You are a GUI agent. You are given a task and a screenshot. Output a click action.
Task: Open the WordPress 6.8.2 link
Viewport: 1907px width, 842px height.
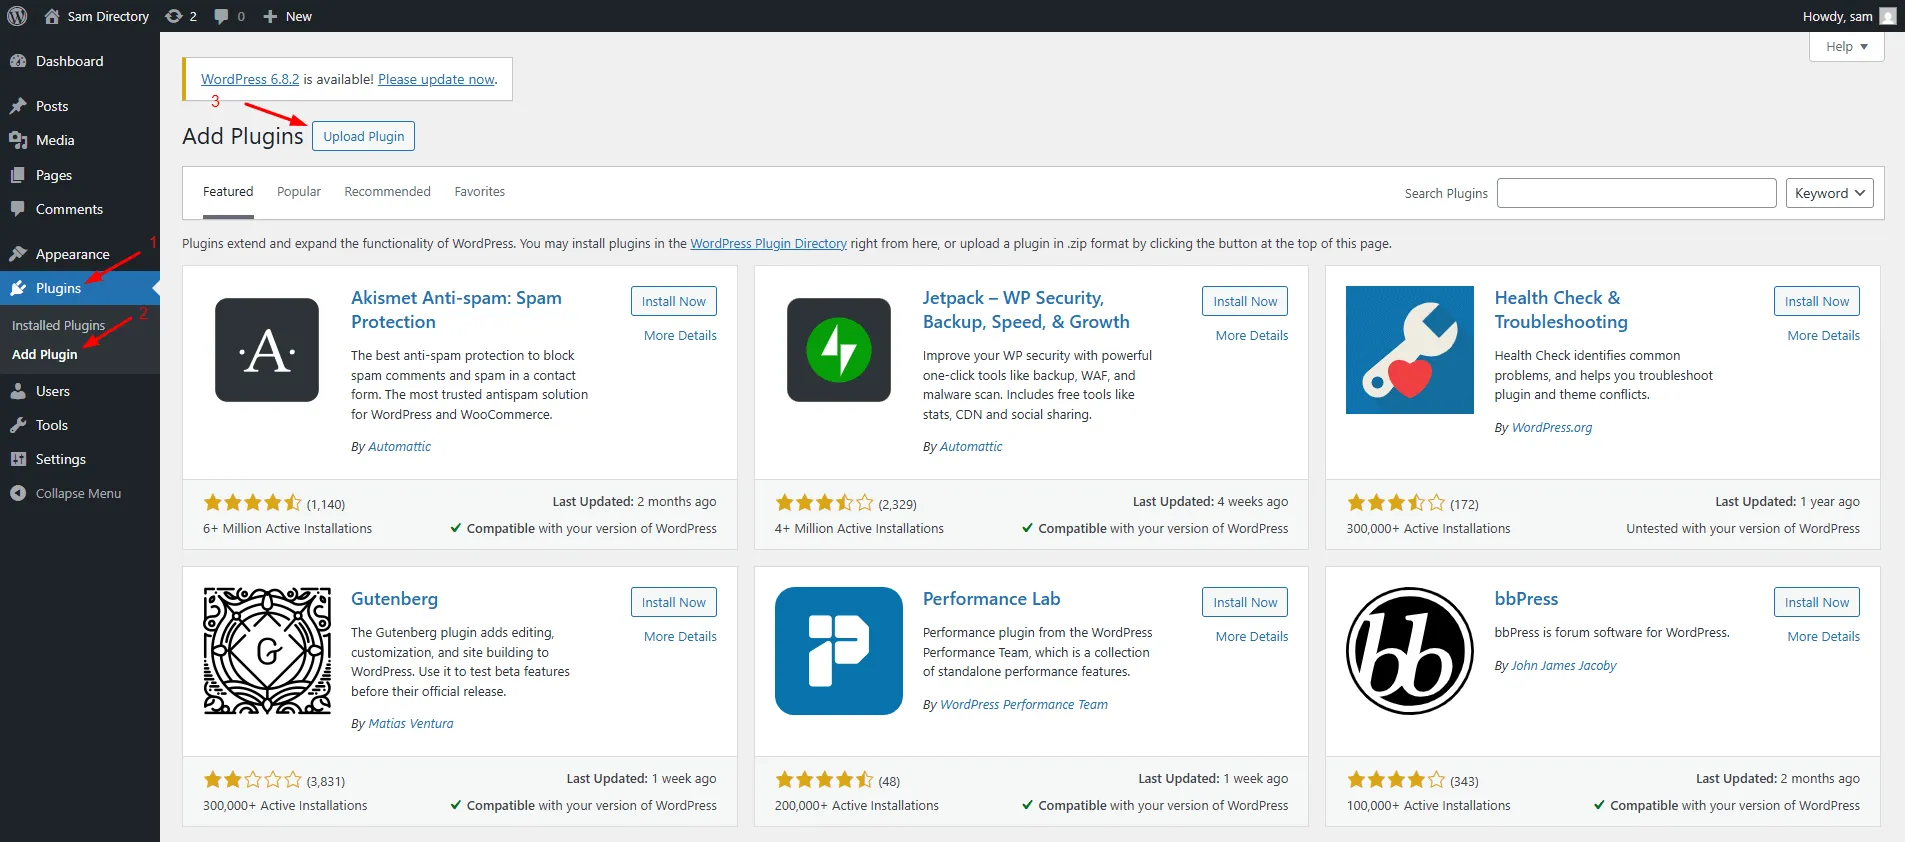click(x=250, y=79)
